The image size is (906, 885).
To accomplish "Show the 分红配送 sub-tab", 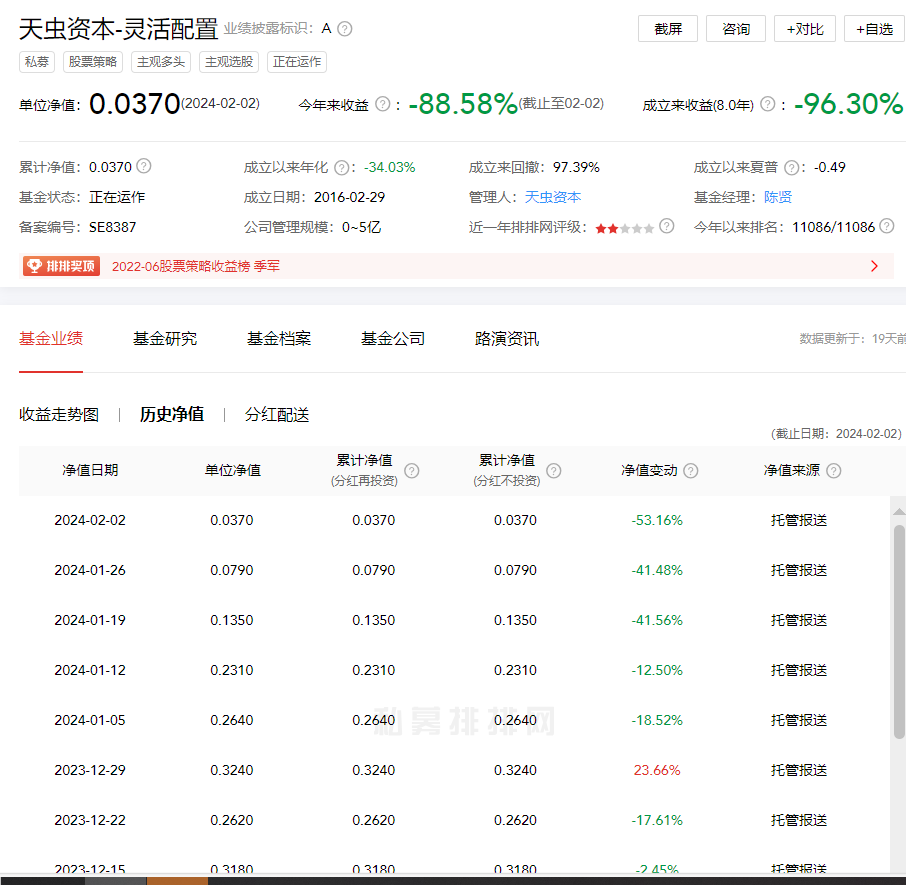I will (277, 414).
